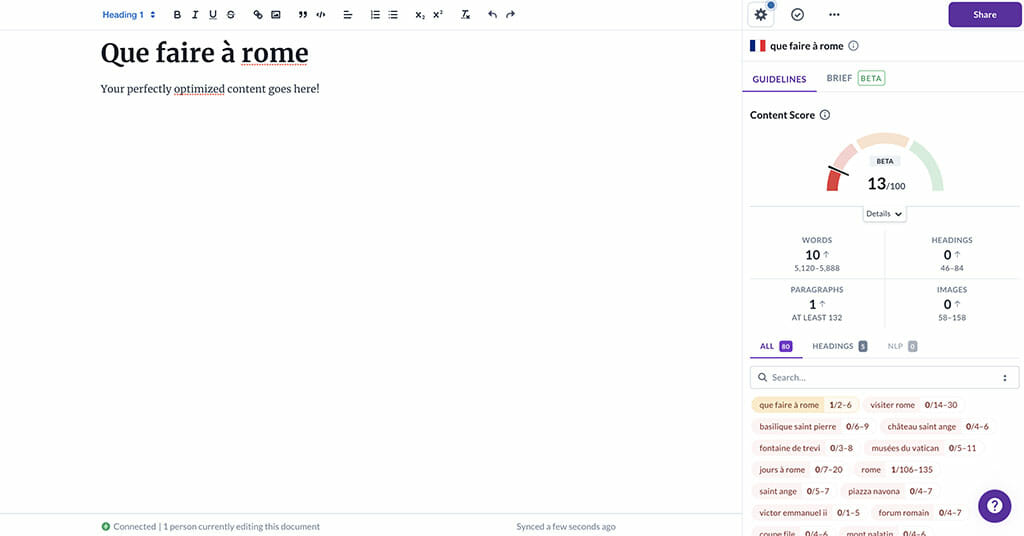
Task: Toggle strikethrough formatting
Action: (x=231, y=14)
